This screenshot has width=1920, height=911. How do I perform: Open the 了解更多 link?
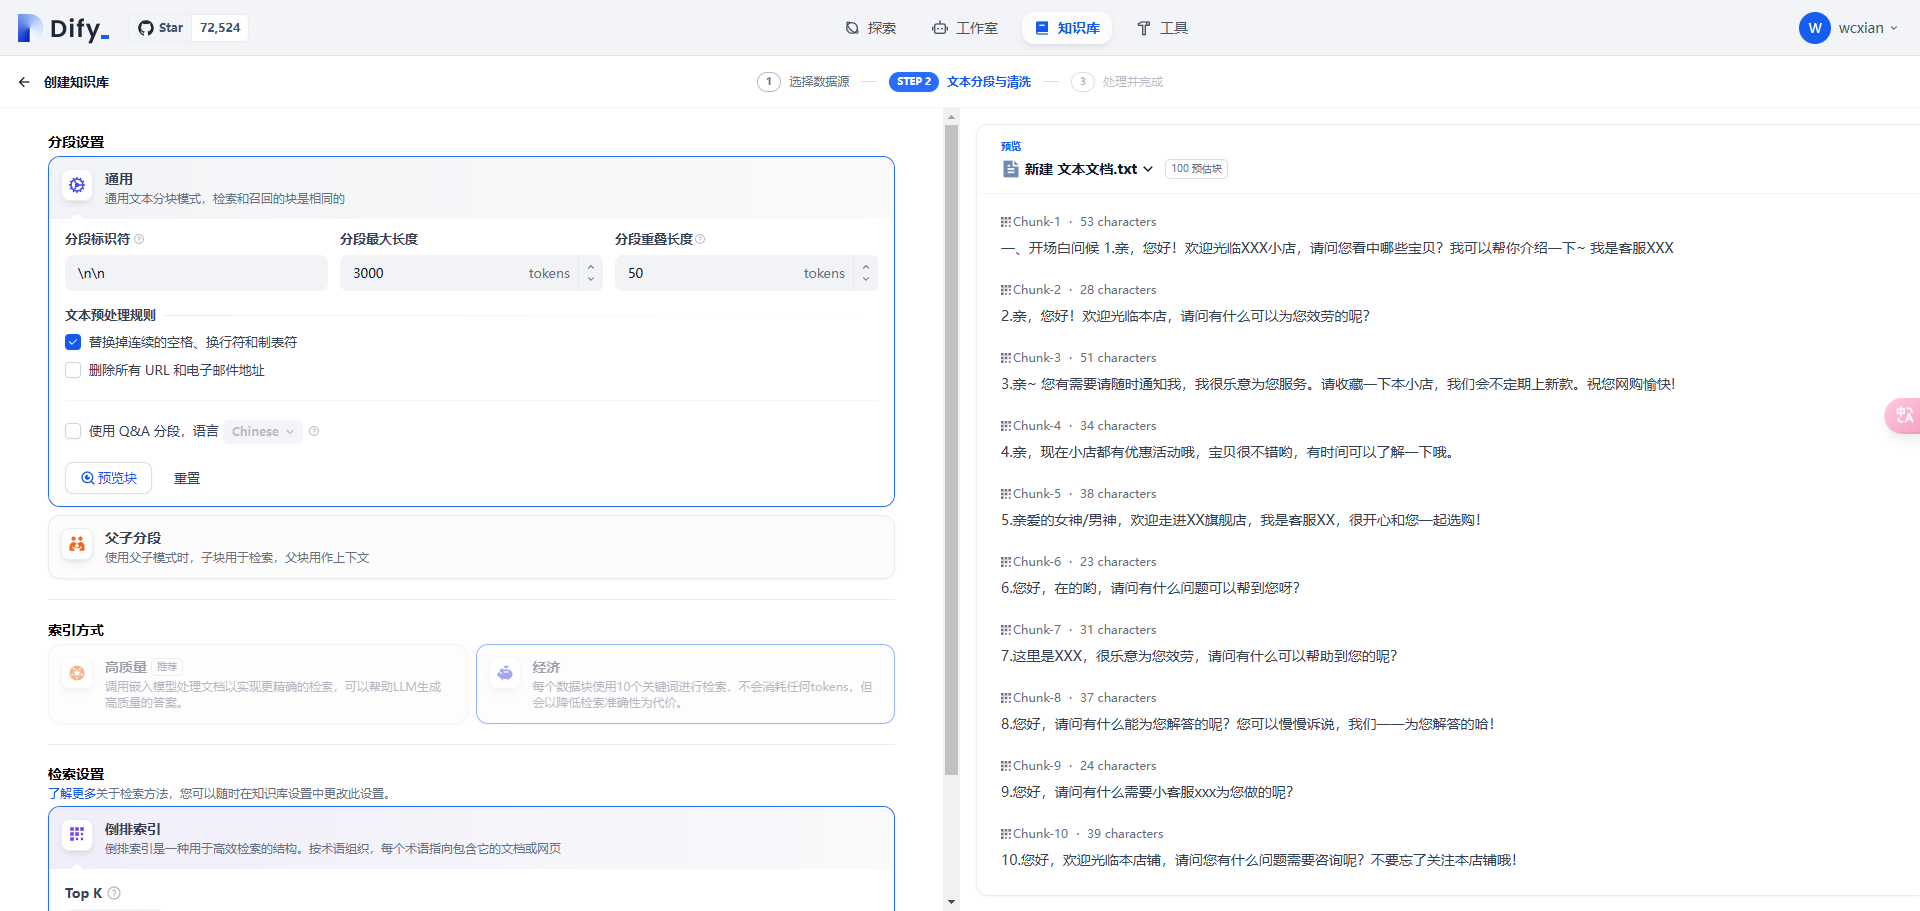tap(72, 794)
